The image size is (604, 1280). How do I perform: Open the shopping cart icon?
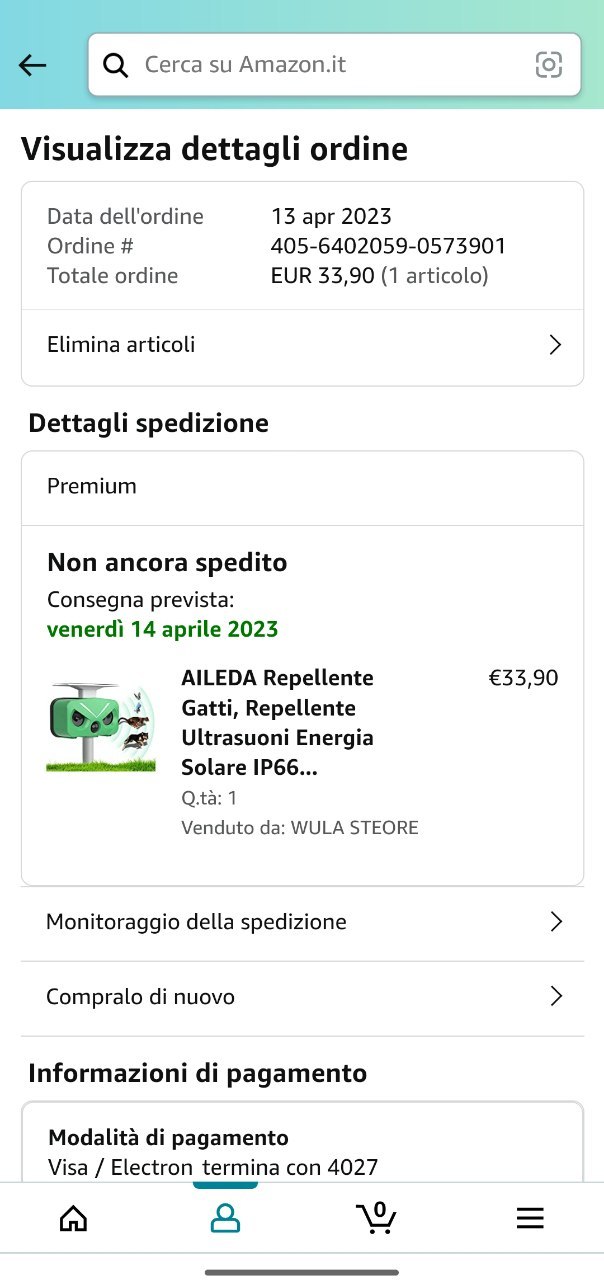(x=377, y=1217)
